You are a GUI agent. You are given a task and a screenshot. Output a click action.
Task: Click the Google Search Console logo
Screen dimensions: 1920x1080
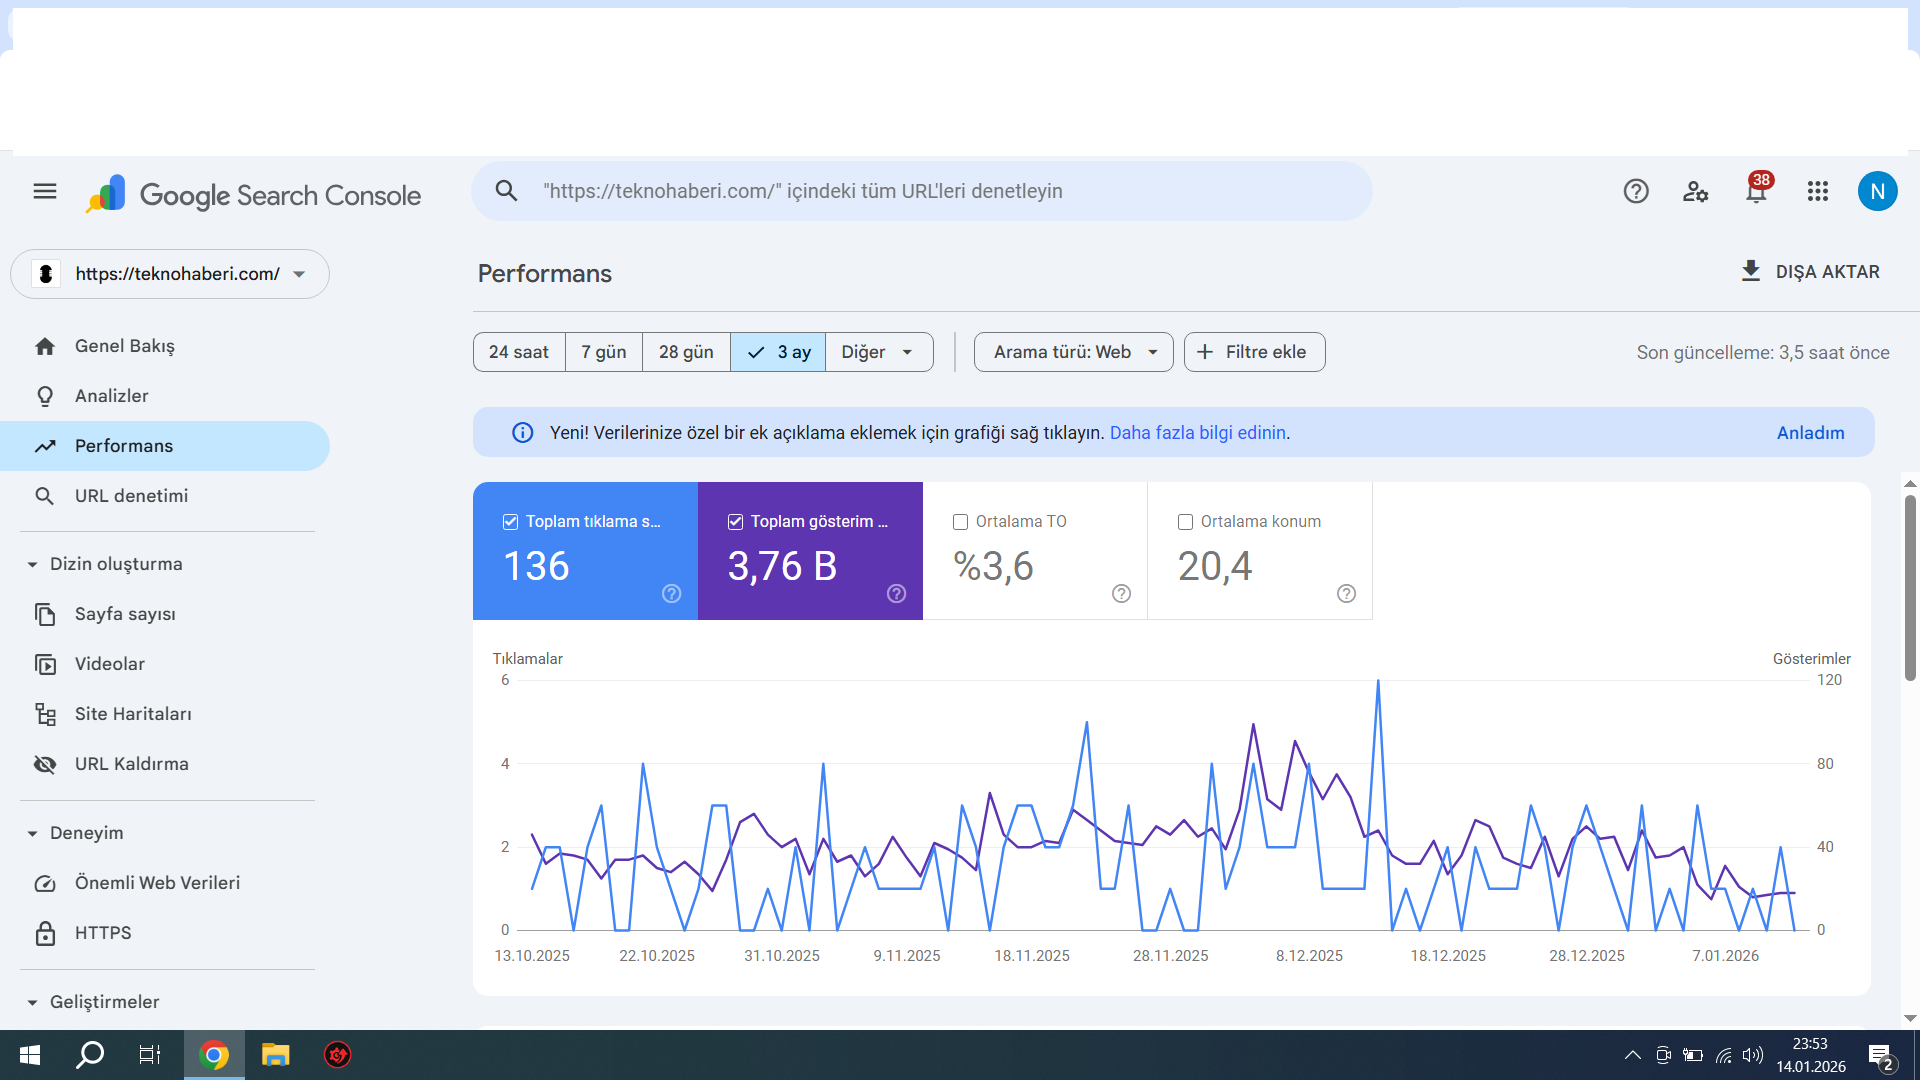[x=254, y=194]
